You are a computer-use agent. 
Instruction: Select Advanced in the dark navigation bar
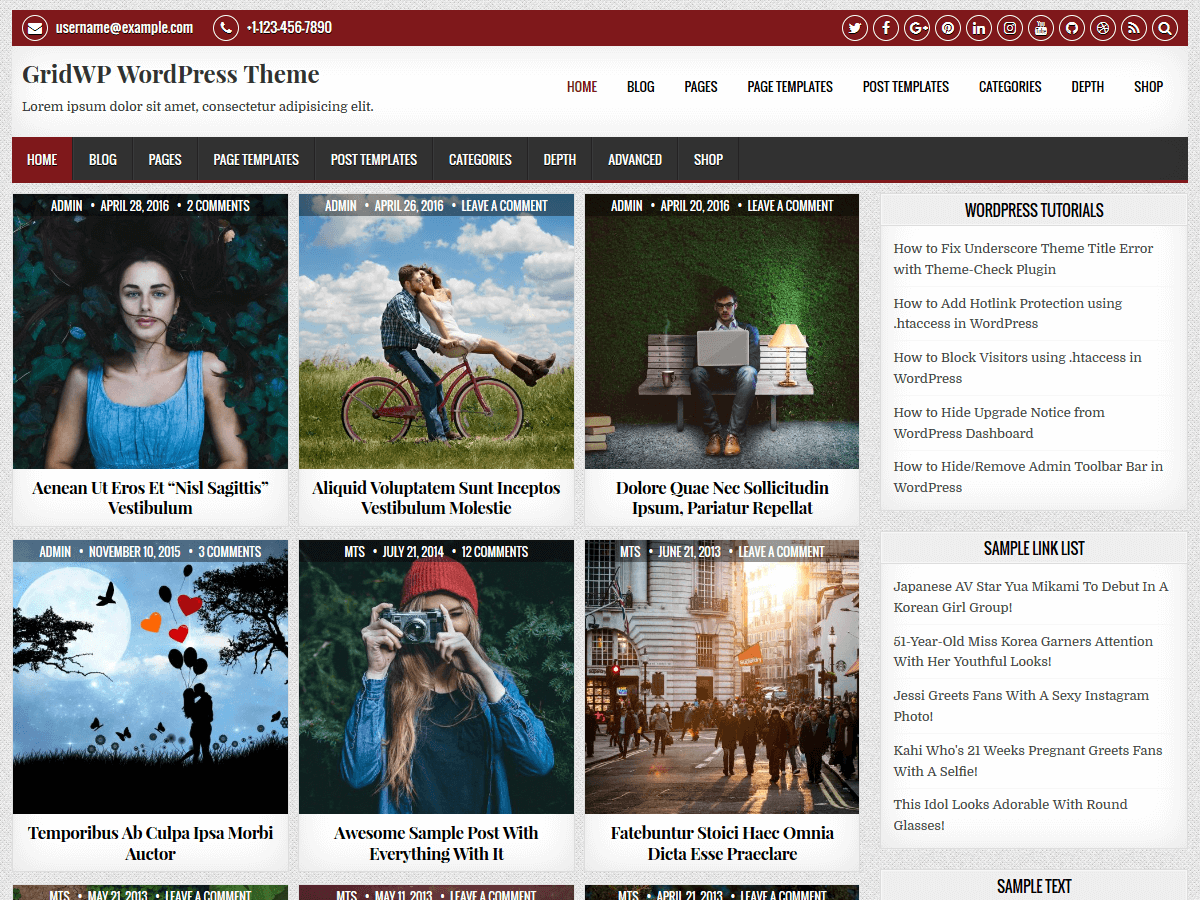pyautogui.click(x=635, y=160)
